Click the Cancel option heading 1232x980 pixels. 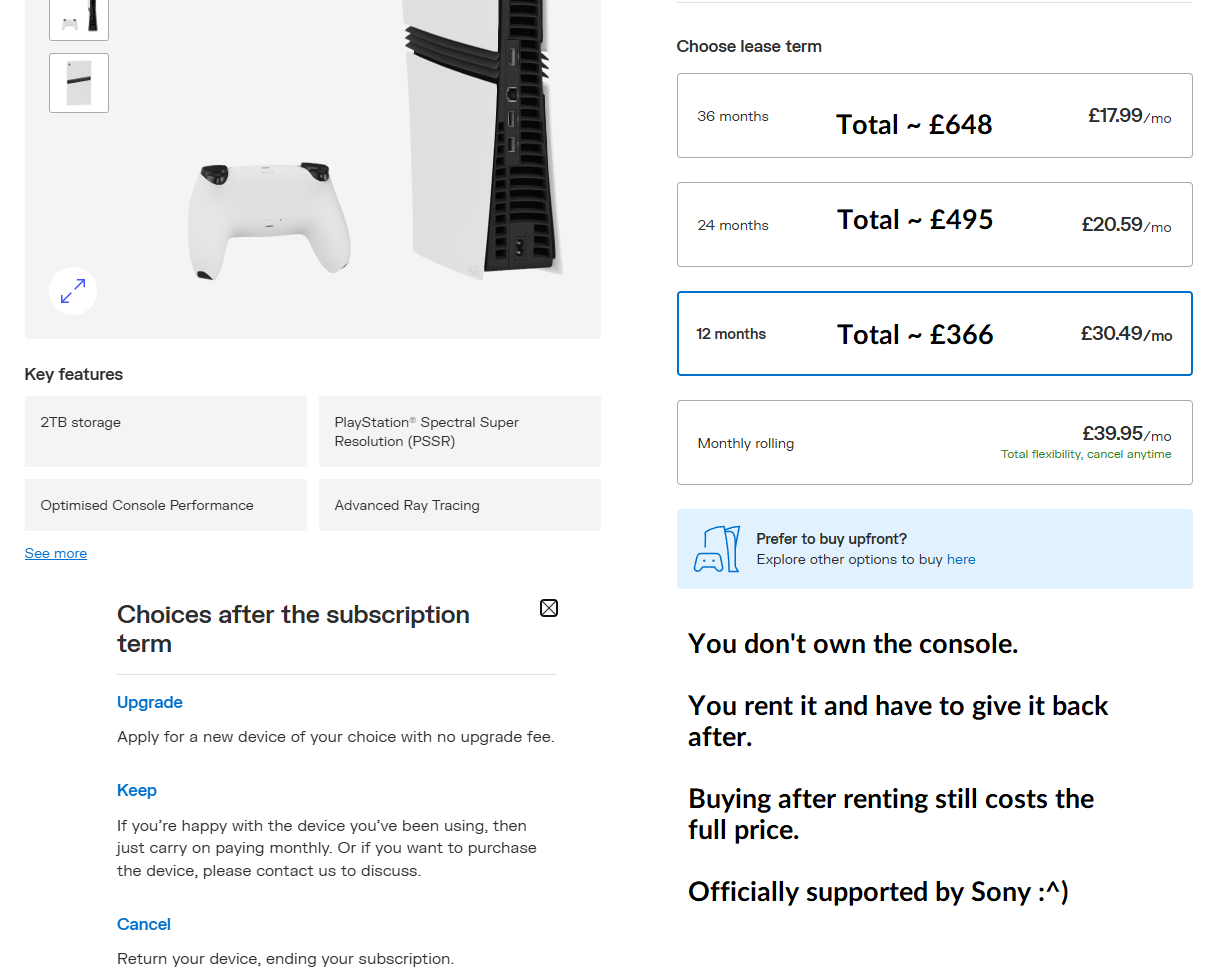[x=144, y=925]
